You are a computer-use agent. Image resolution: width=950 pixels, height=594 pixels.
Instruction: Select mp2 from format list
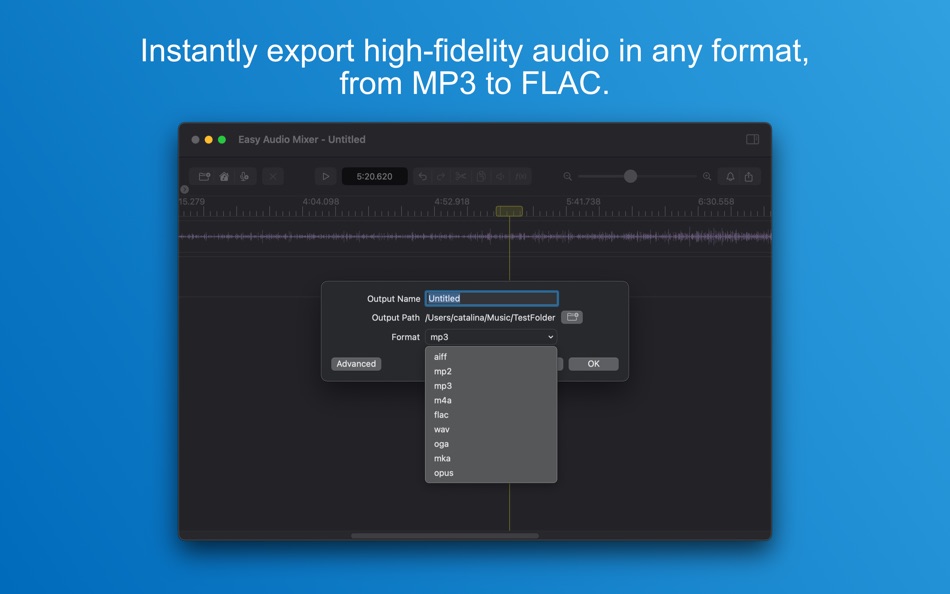(491, 371)
